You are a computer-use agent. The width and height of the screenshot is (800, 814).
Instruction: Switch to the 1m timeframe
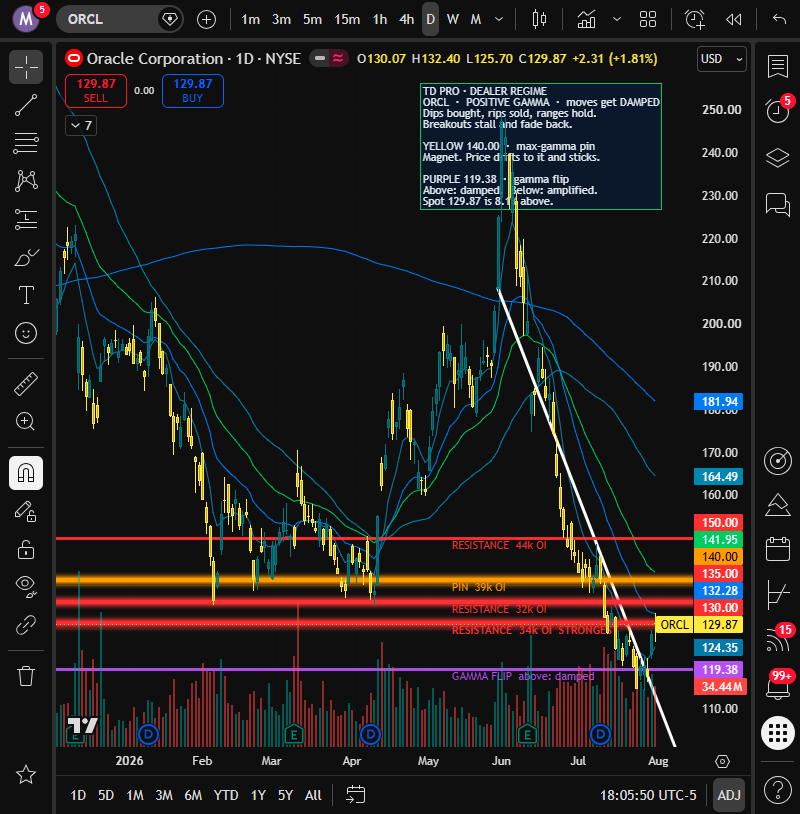click(250, 19)
